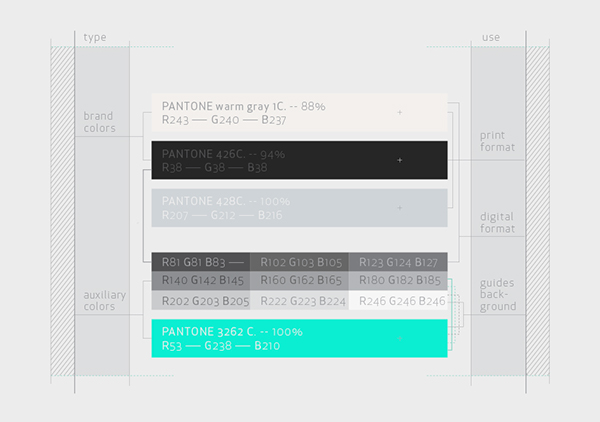This screenshot has height=422, width=600.
Task: Click plus icon on PANTONE 3262 C swatch
Action: click(x=399, y=339)
